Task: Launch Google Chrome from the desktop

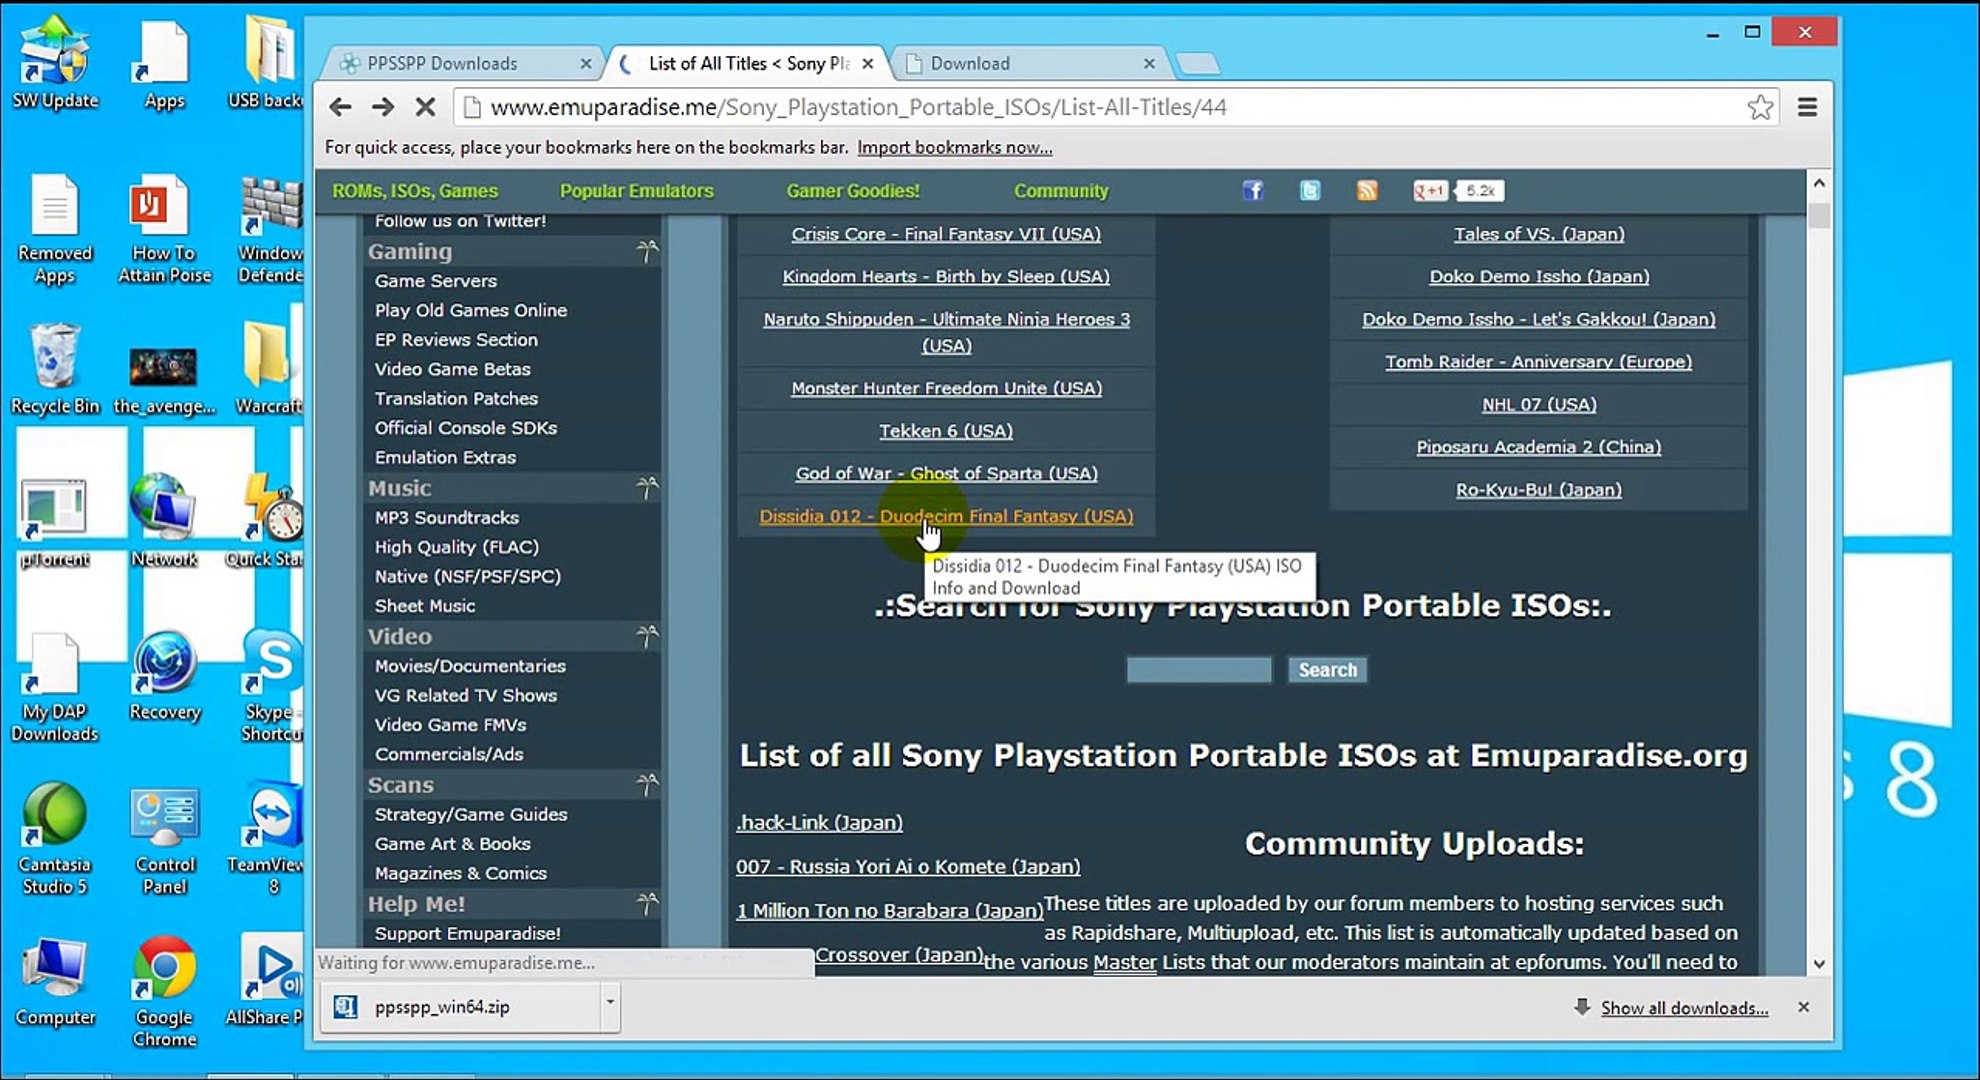Action: pos(165,990)
